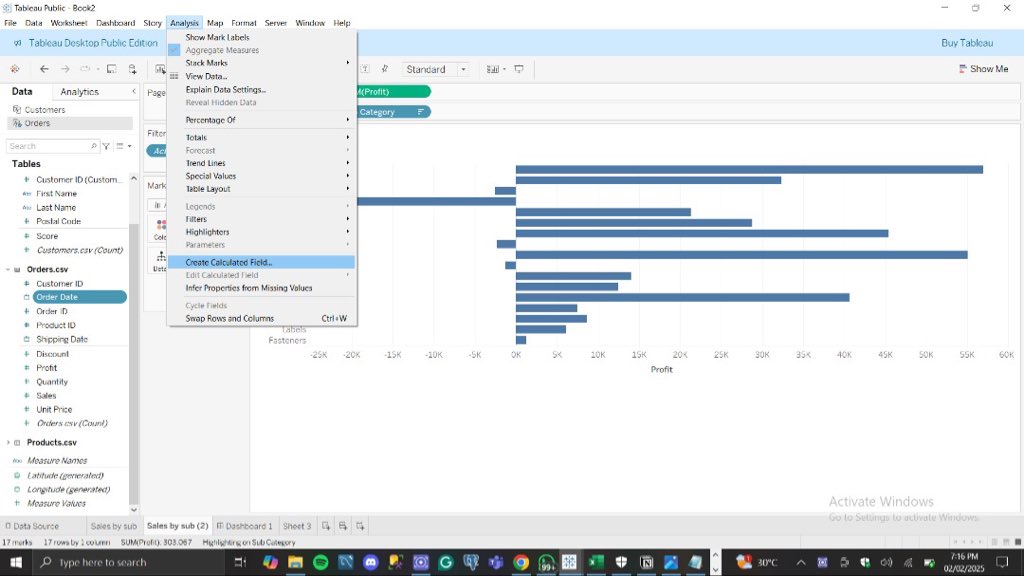Open Google Chrome from the taskbar
Screen dimensions: 1024x576
pyautogui.click(x=520, y=562)
